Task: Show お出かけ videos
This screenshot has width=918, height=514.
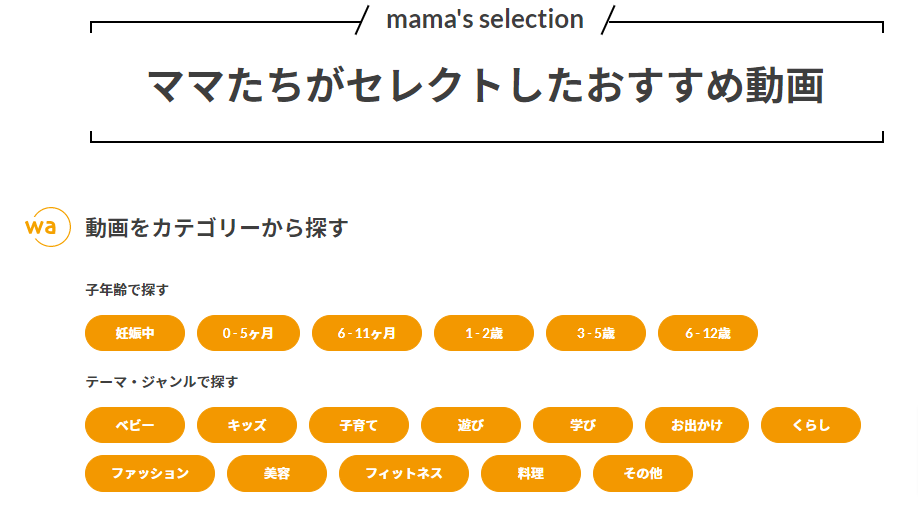Action: click(697, 425)
